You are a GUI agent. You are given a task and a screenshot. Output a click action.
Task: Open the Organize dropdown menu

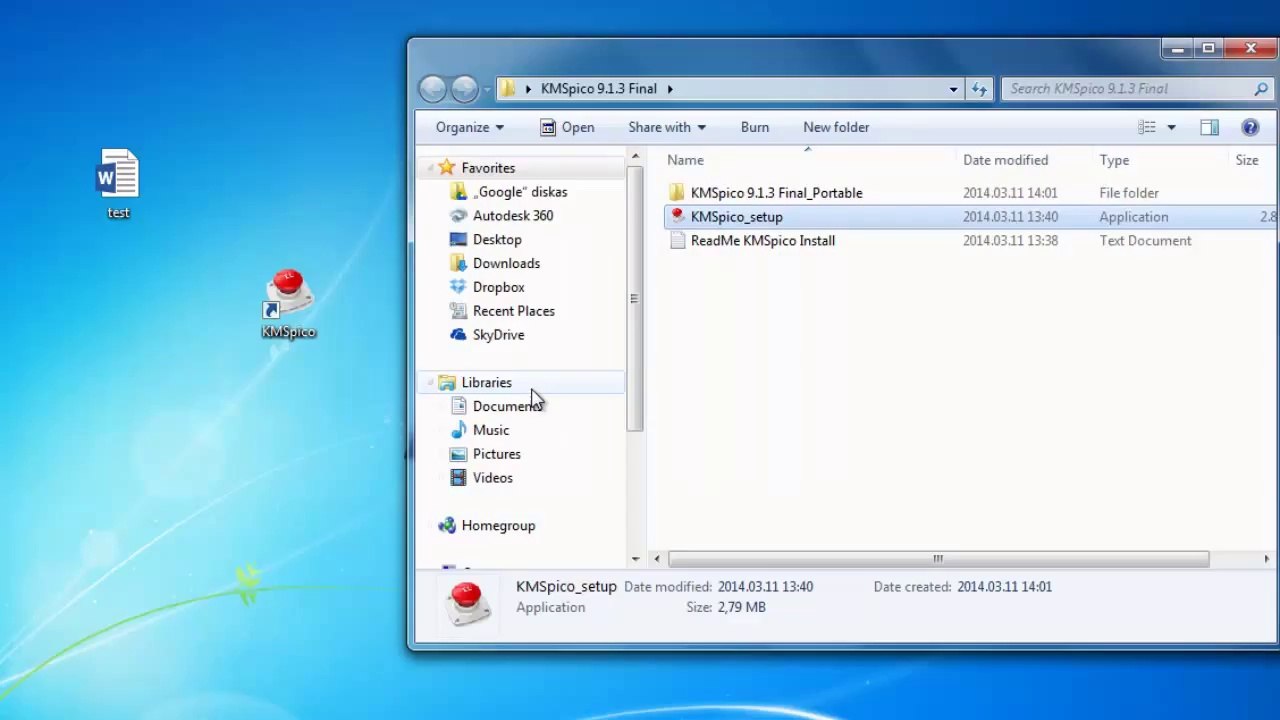coord(470,127)
